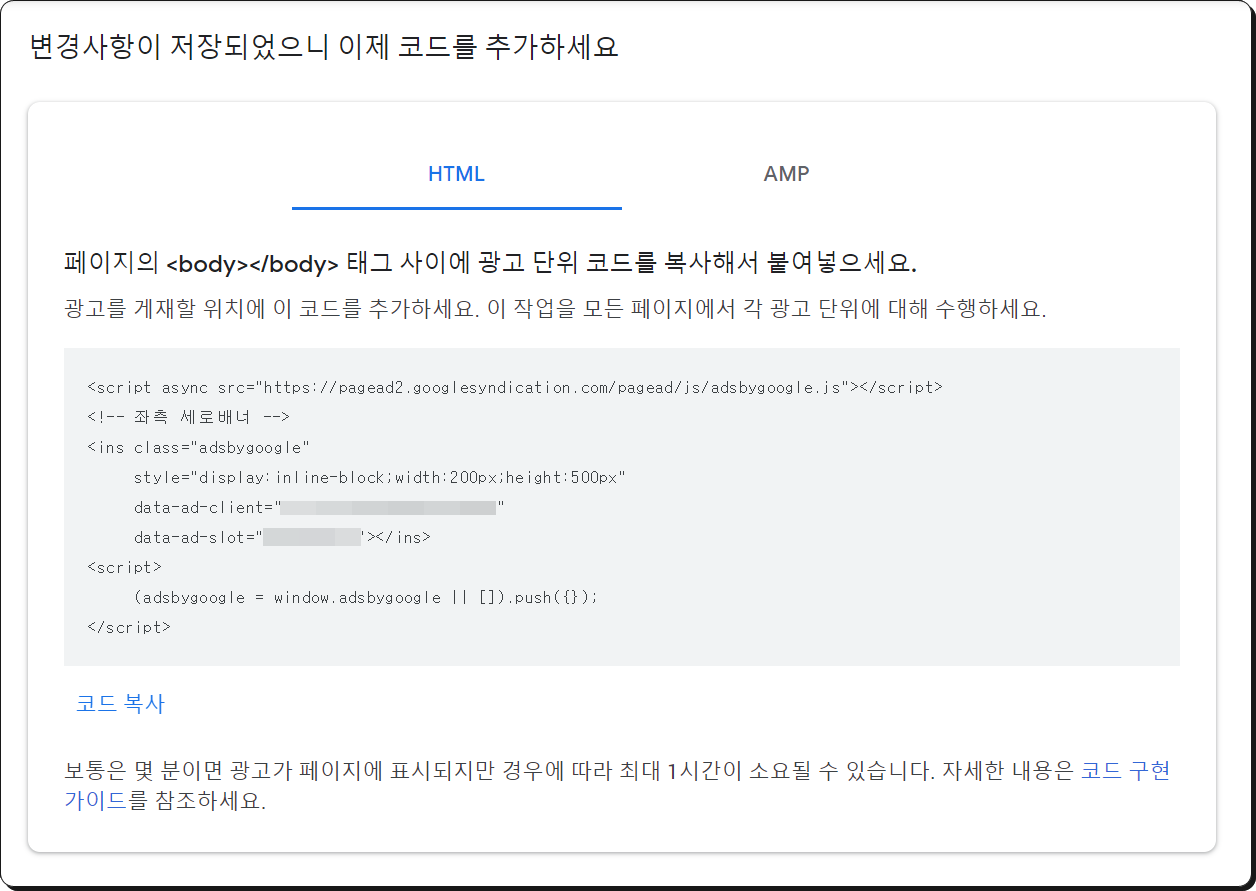Viewport: 1256px width, 891px height.
Task: Switch to the HTML tab
Action: point(456,174)
